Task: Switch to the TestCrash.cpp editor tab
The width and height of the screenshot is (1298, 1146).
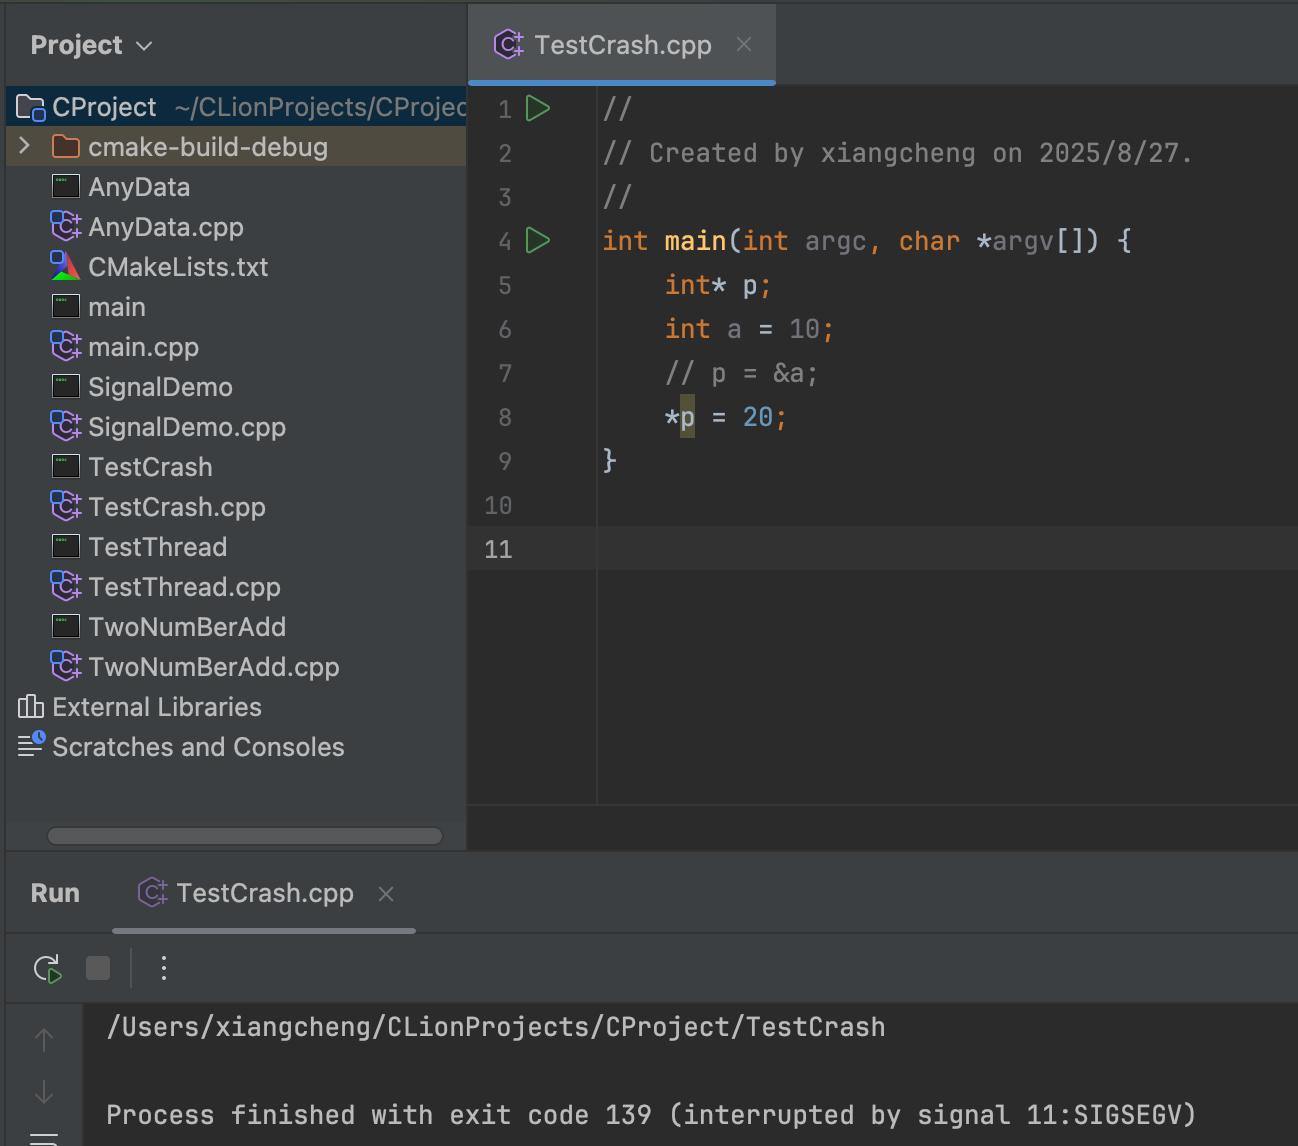Action: (x=622, y=45)
